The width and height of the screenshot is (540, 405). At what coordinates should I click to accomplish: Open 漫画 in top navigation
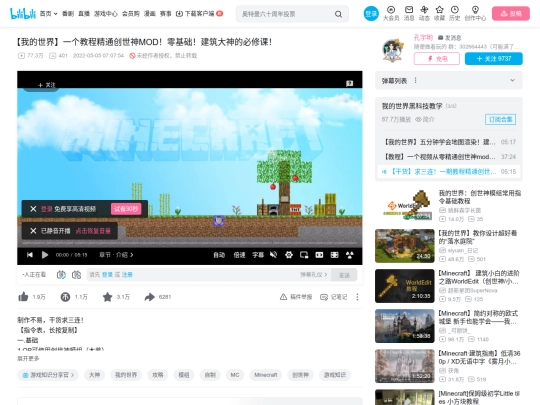[149, 14]
